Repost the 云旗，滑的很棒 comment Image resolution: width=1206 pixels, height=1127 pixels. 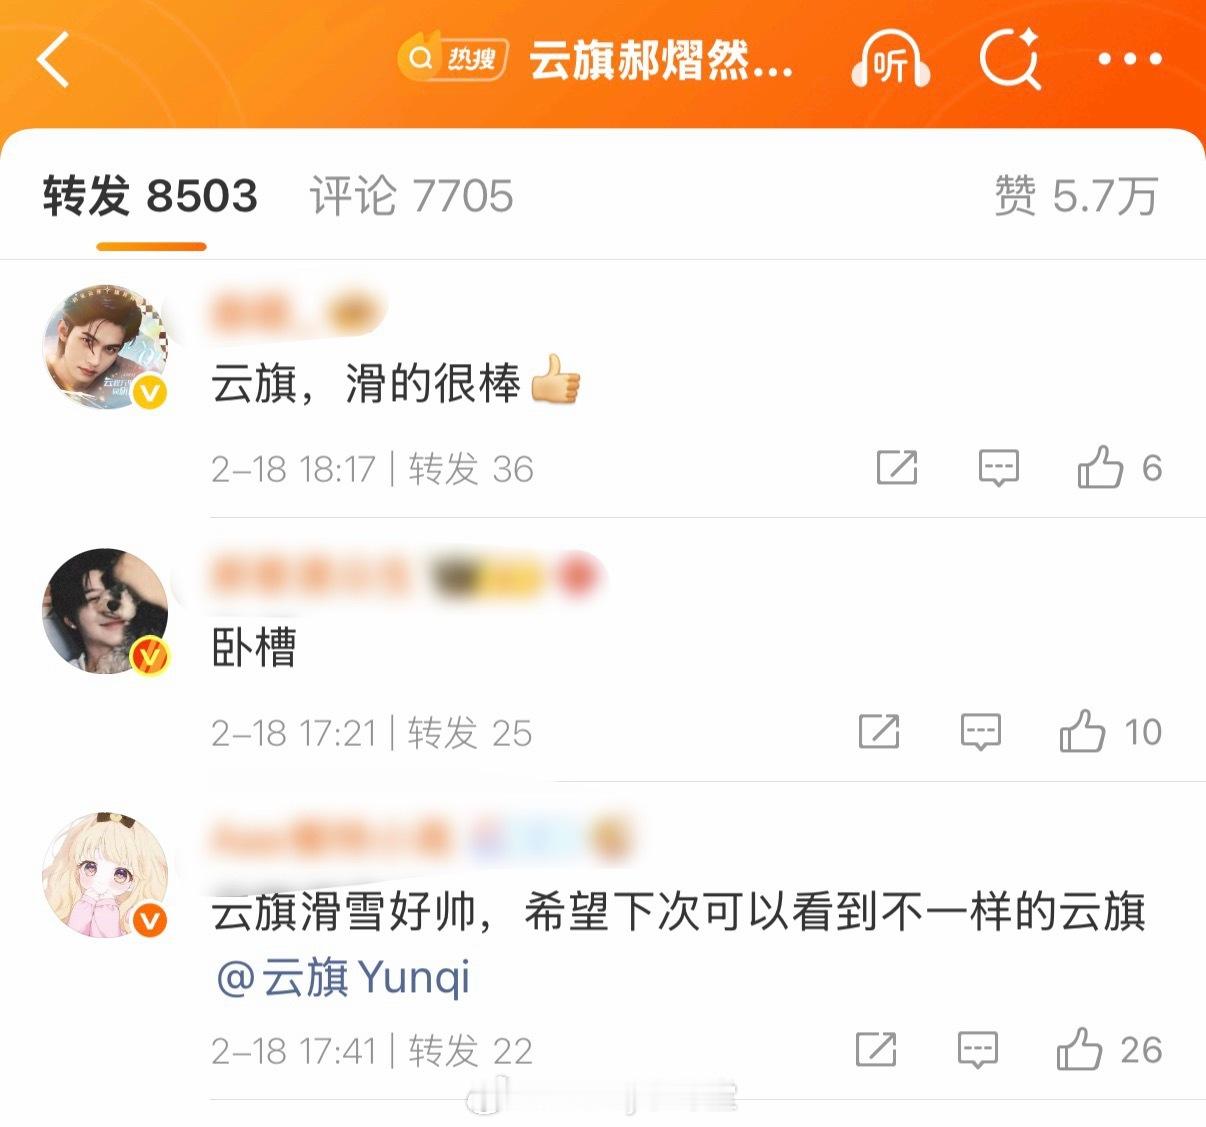pos(897,467)
